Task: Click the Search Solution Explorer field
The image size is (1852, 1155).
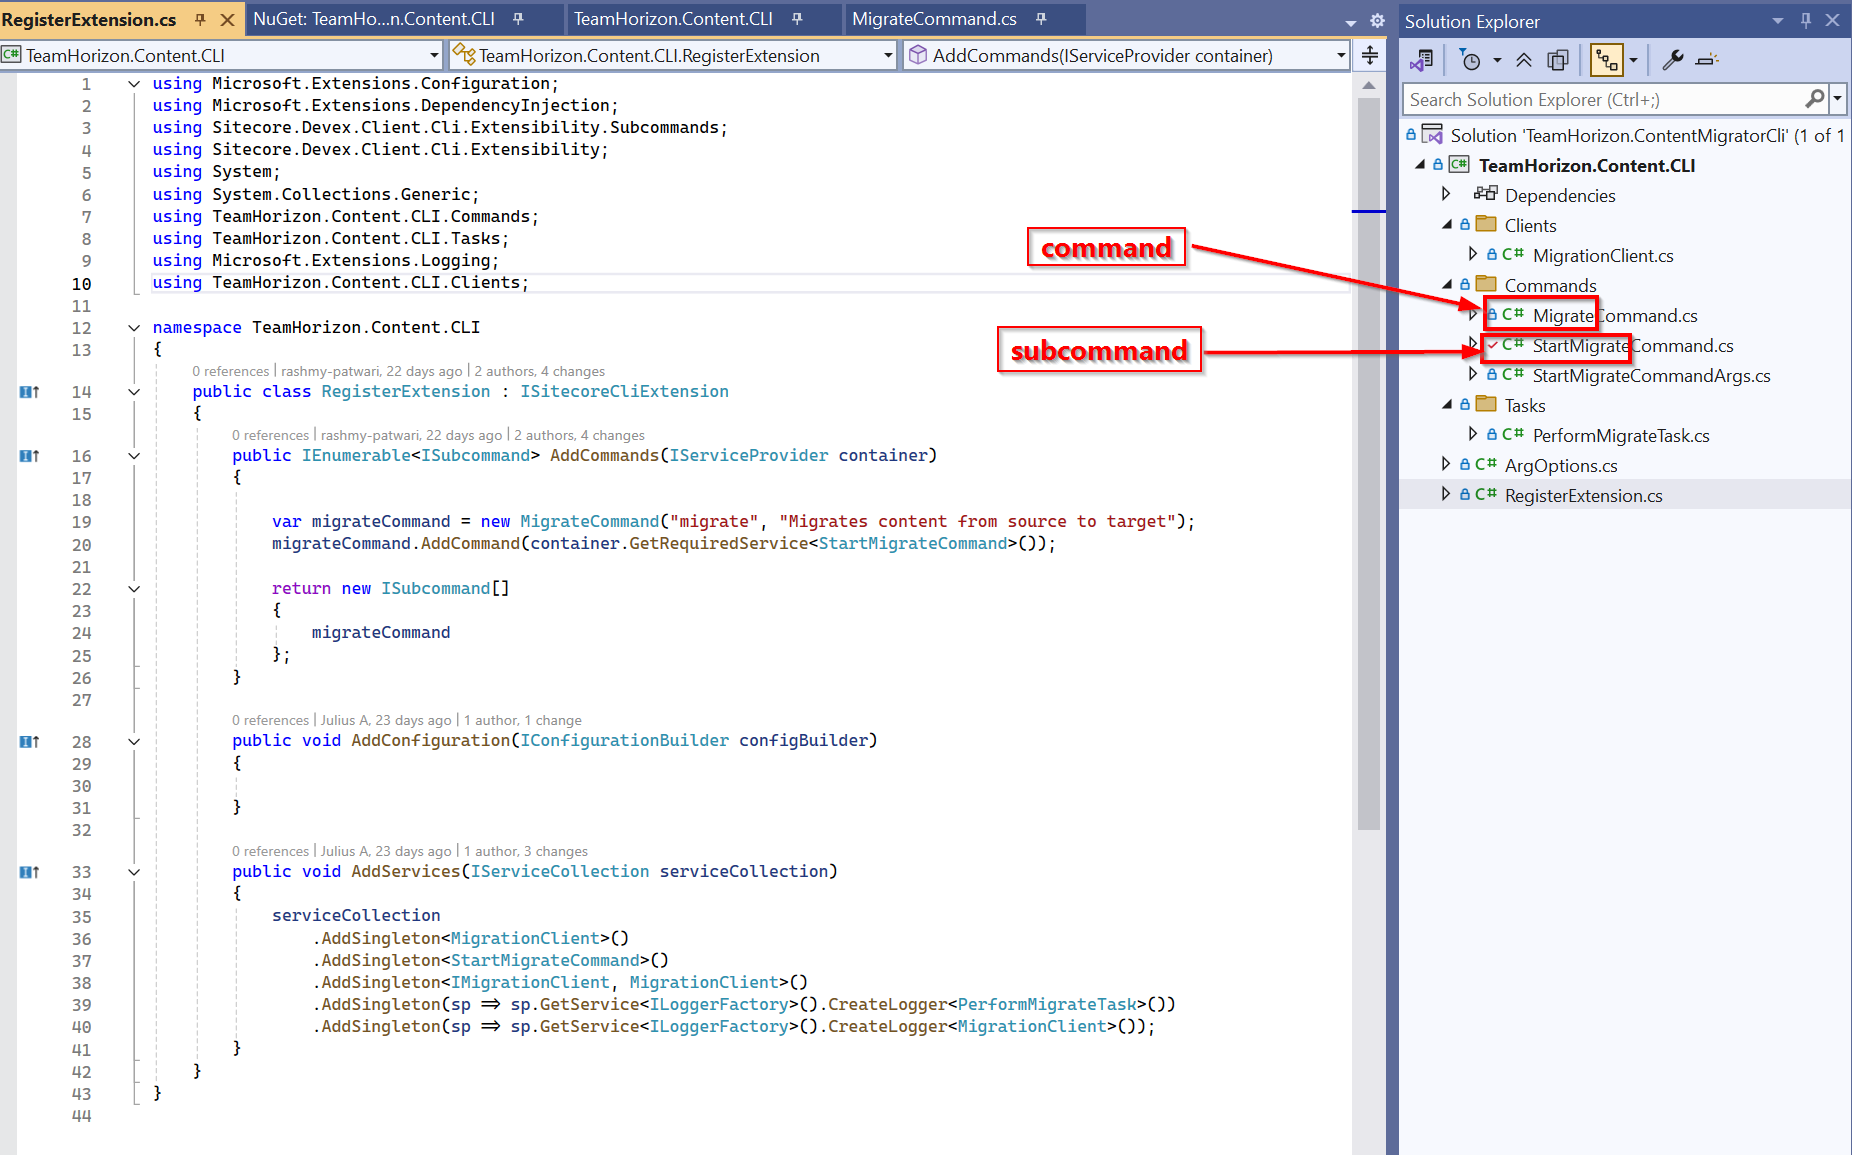Action: point(1603,100)
